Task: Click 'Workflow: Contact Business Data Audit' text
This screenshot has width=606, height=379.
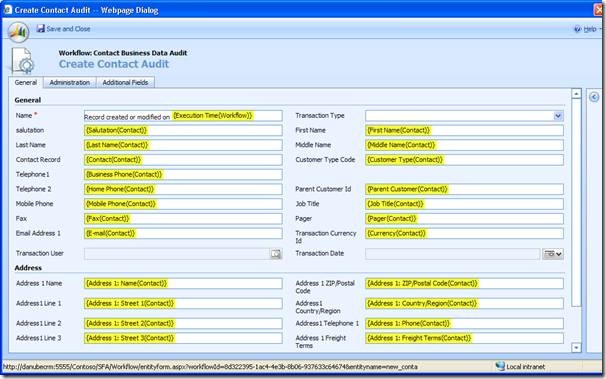Action: point(123,53)
